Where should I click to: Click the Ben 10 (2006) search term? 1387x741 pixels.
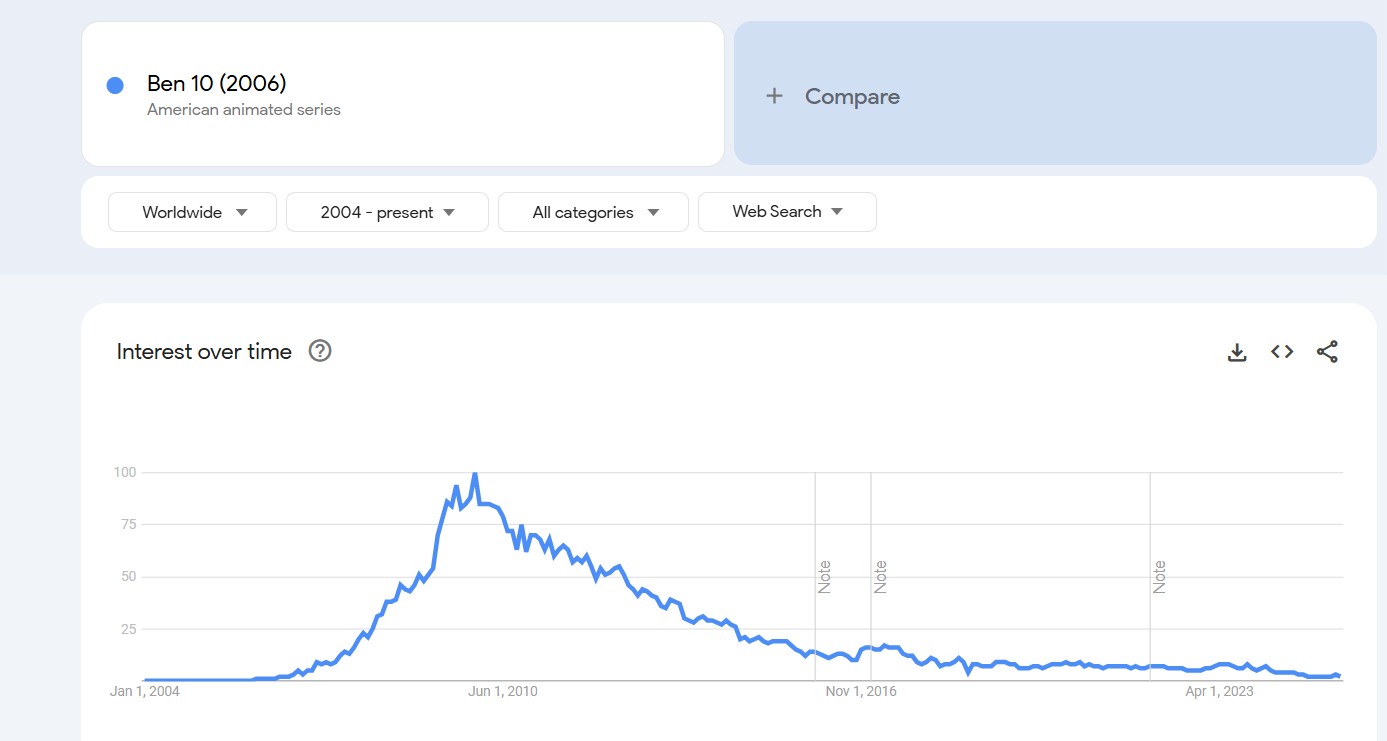coord(216,83)
